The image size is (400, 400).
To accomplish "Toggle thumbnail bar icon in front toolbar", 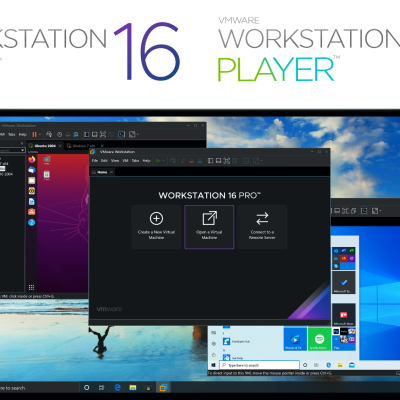I will pos(218,161).
